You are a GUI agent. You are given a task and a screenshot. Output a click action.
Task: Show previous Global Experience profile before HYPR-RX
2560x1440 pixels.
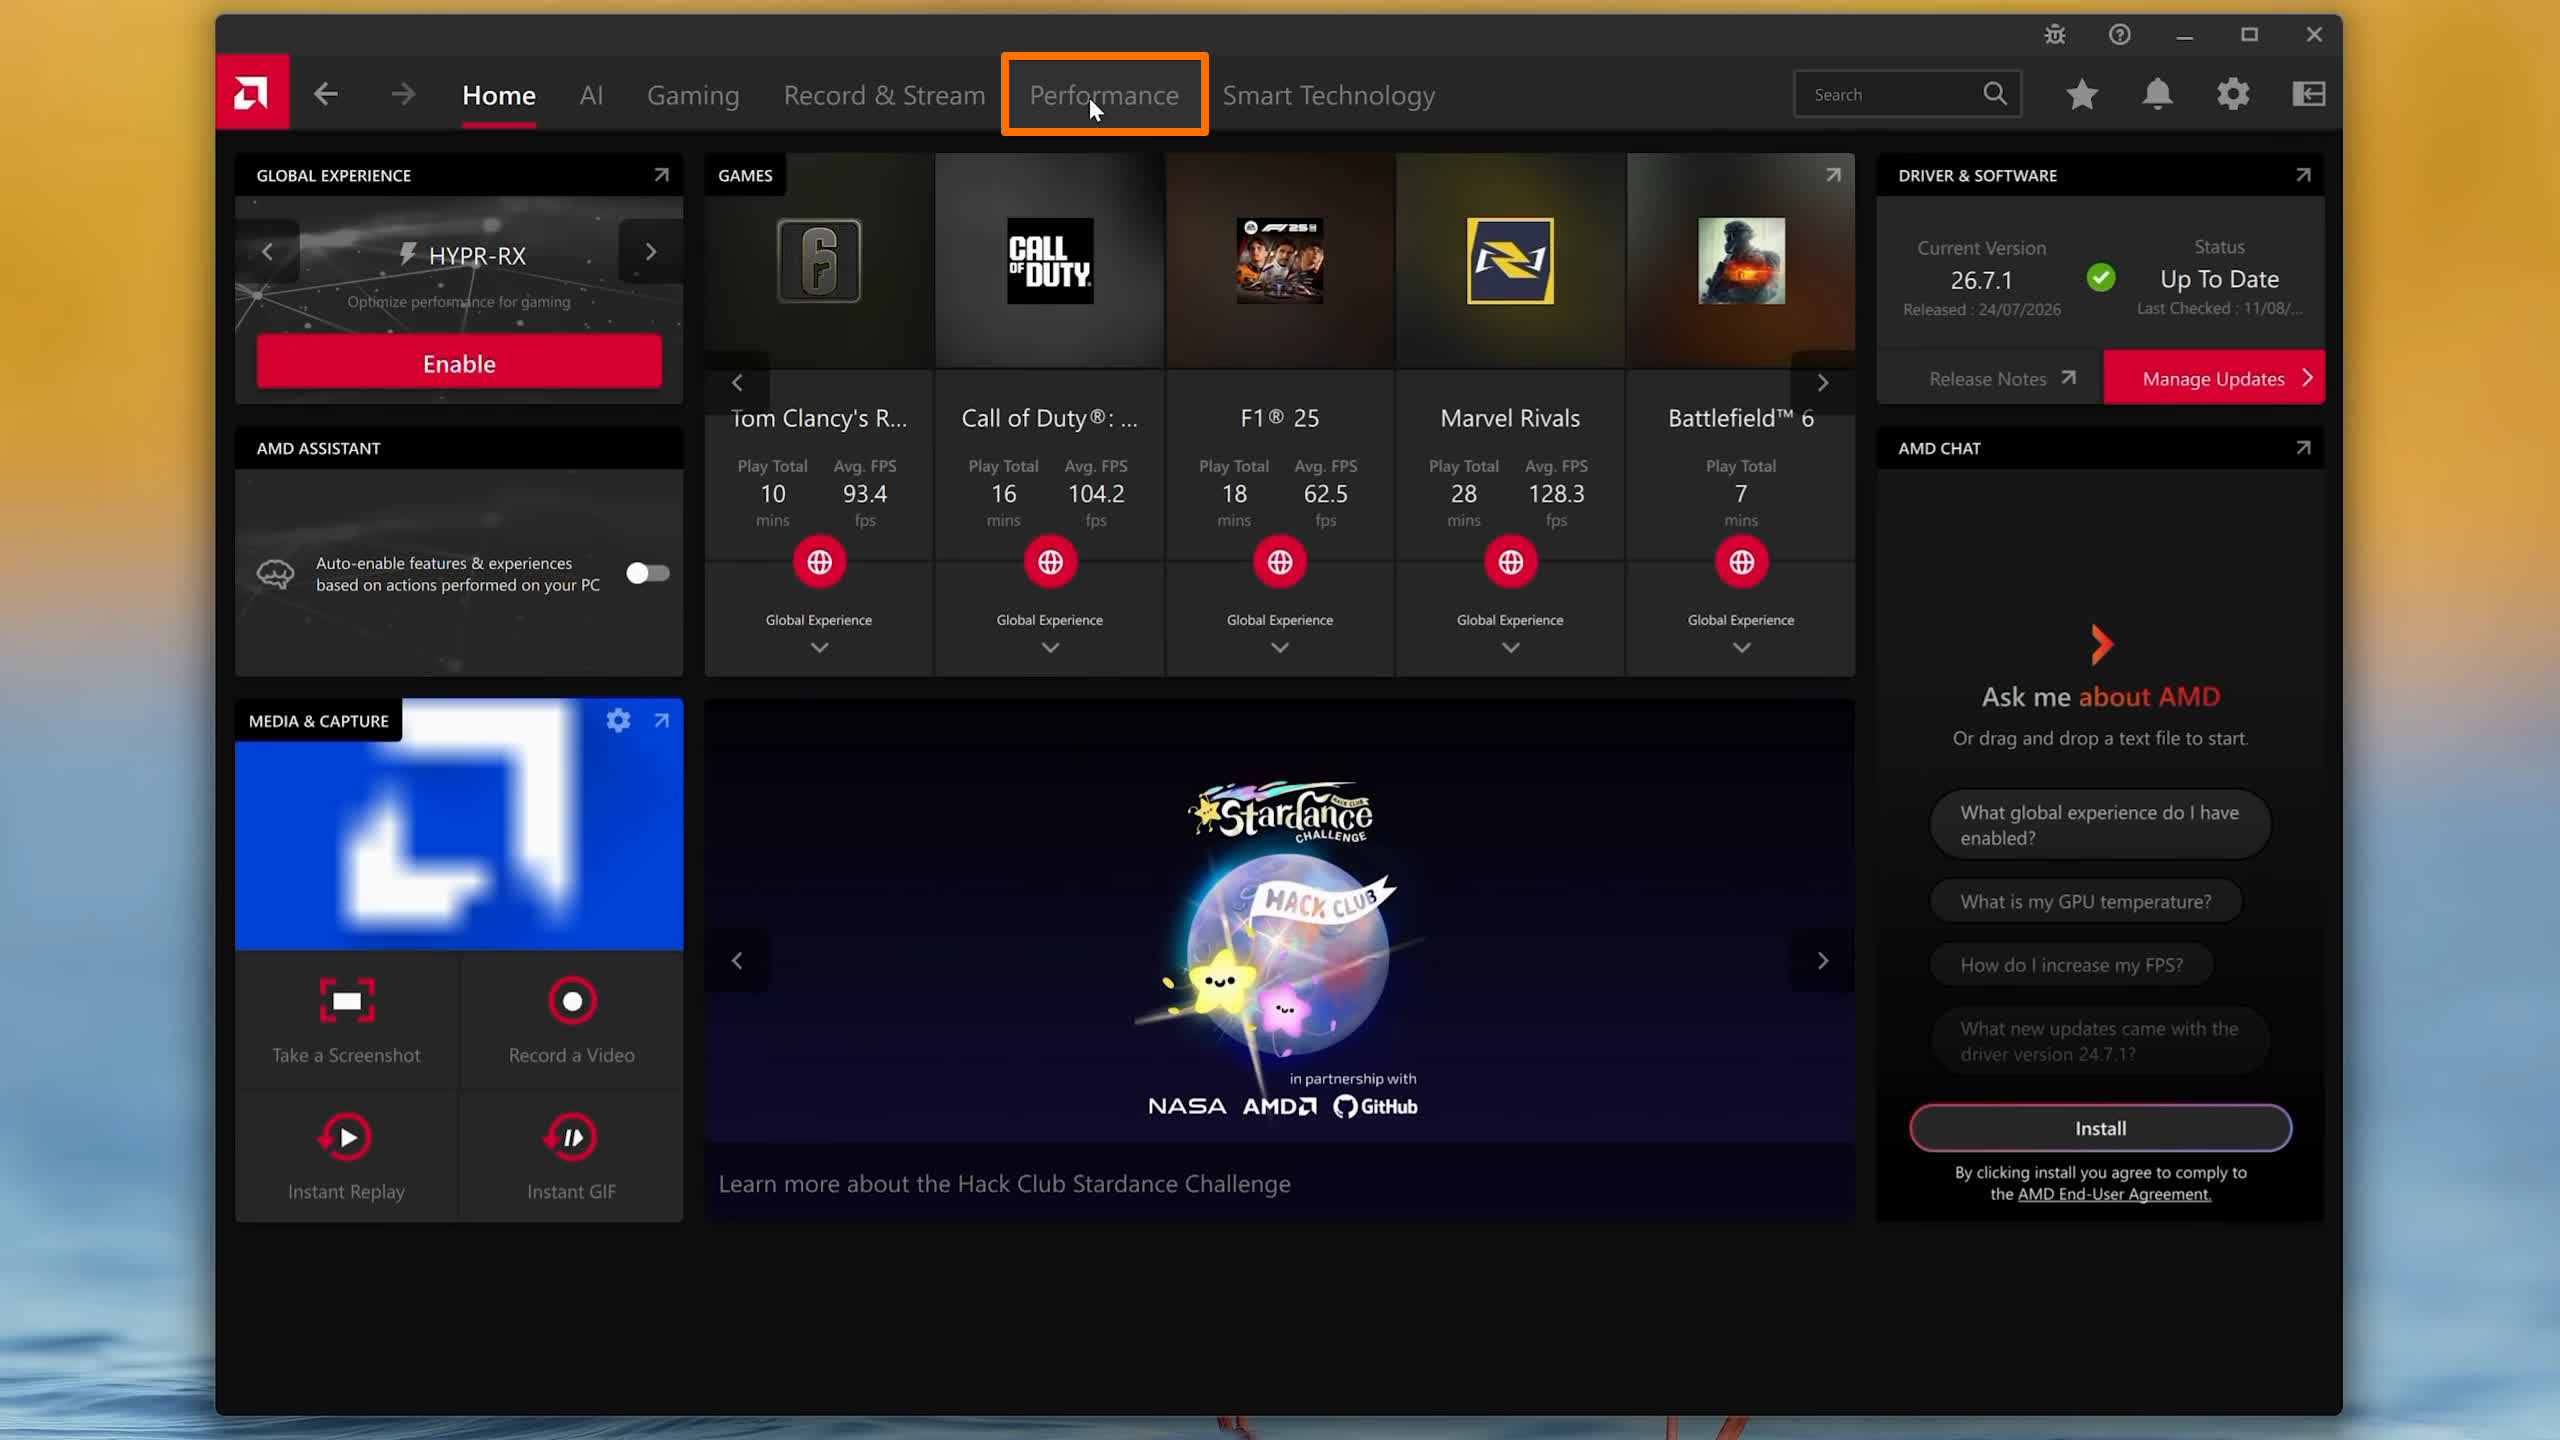[x=267, y=251]
